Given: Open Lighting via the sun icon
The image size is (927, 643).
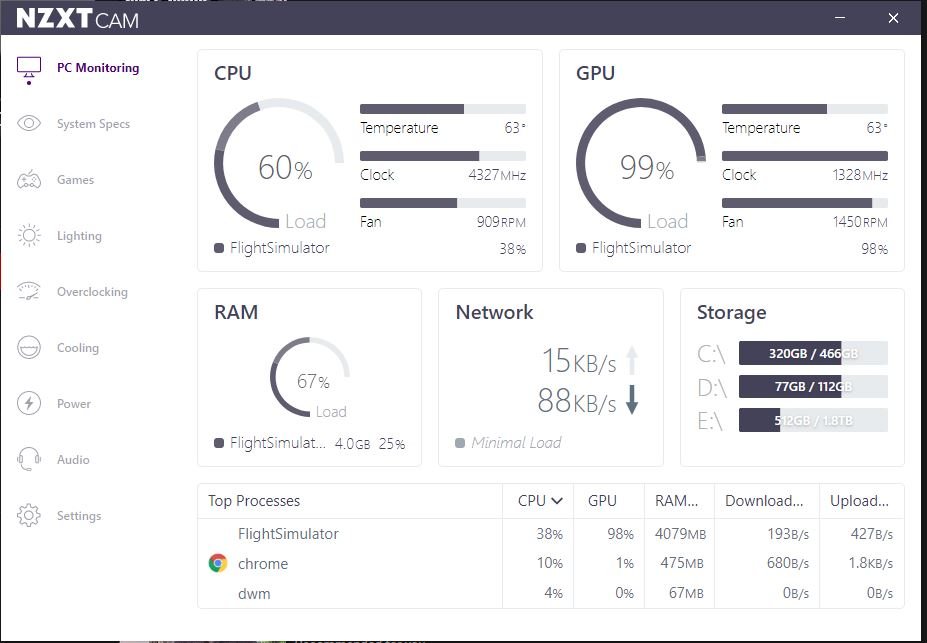Looking at the screenshot, I should tap(29, 236).
